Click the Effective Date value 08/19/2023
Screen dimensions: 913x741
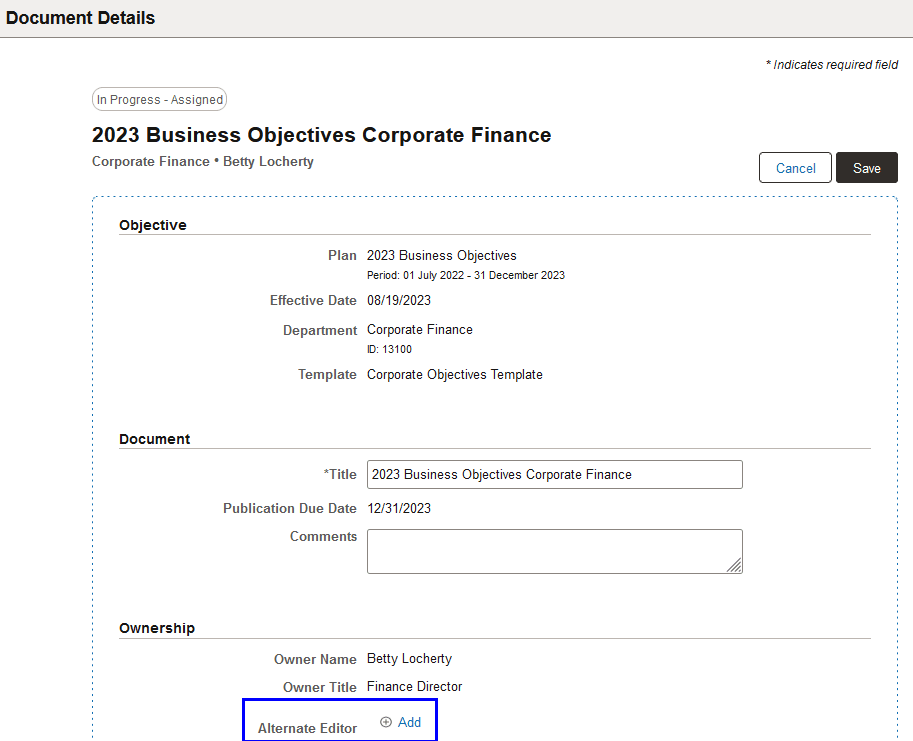click(x=399, y=300)
